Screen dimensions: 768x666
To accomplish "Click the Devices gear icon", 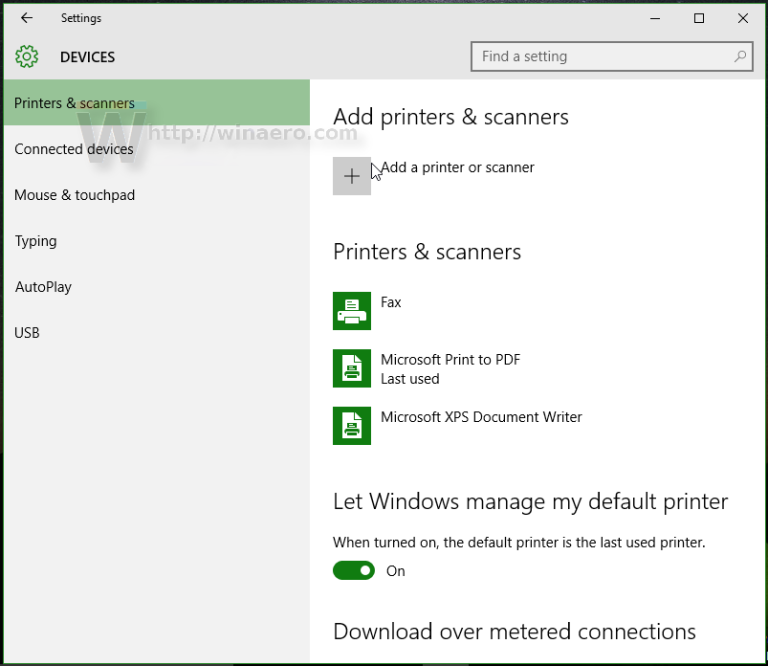I will coord(27,57).
